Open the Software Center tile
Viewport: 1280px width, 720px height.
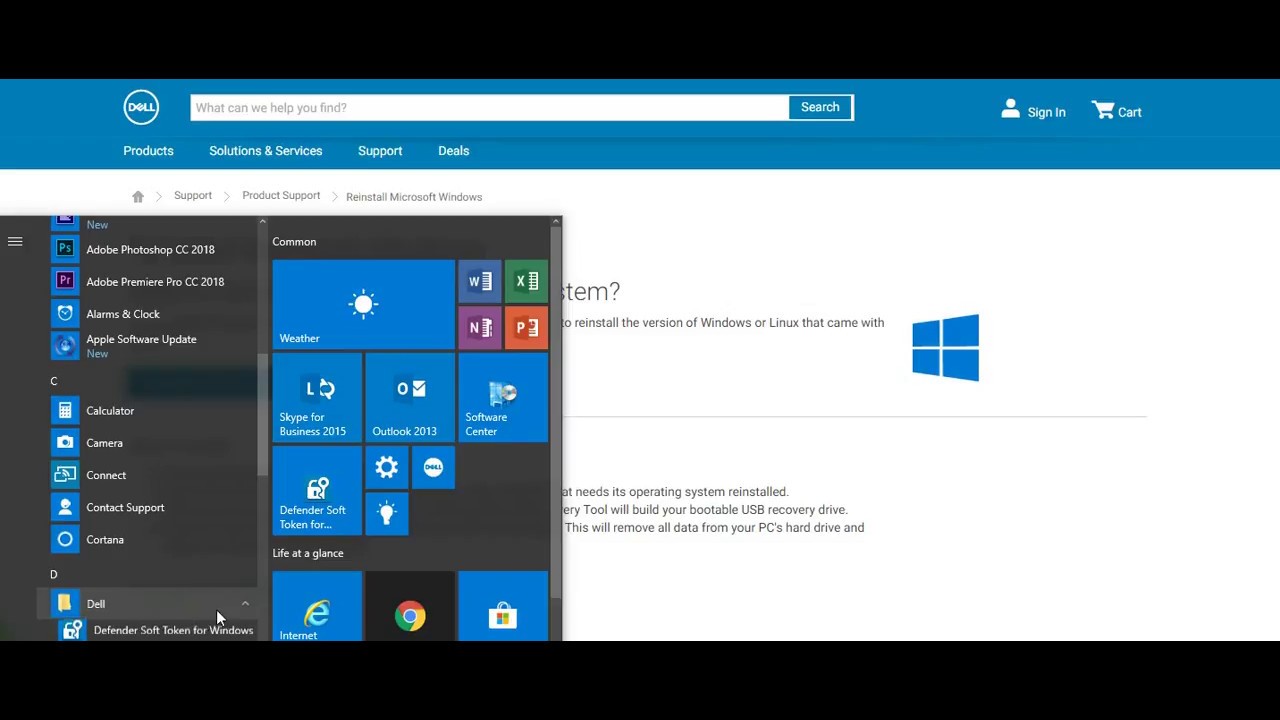(503, 398)
